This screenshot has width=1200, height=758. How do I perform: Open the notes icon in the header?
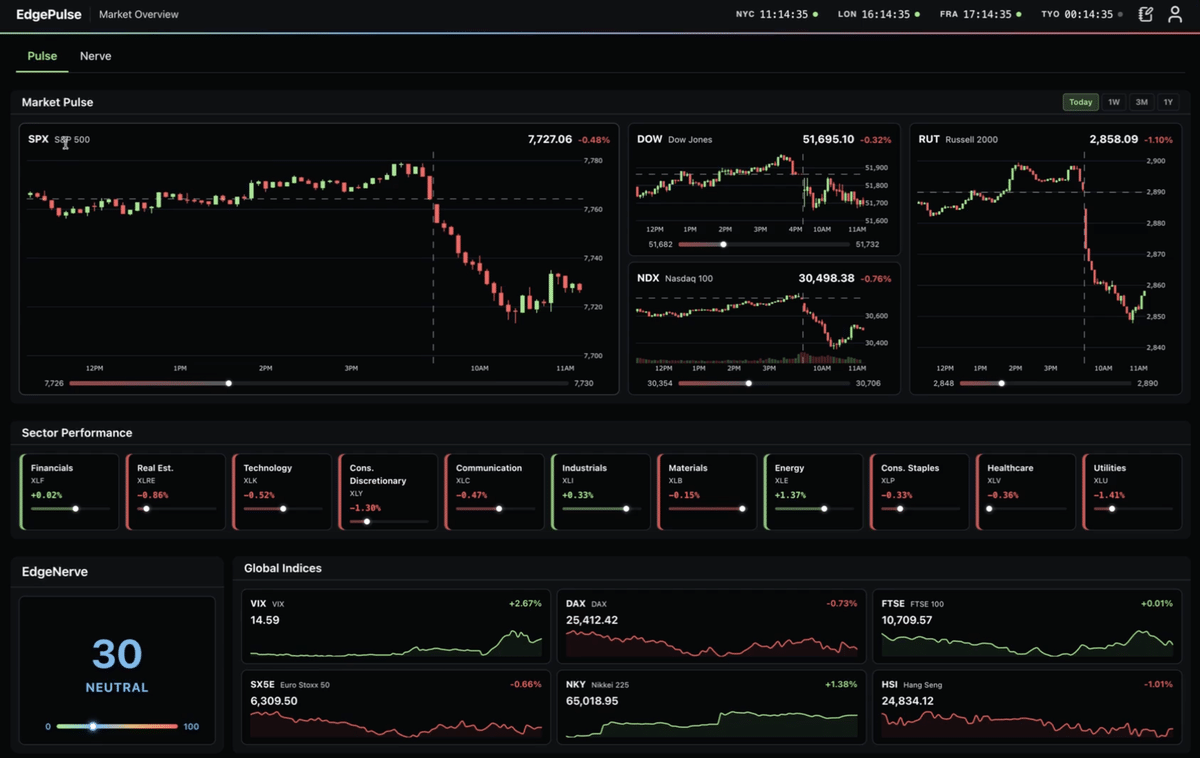[x=1146, y=15]
